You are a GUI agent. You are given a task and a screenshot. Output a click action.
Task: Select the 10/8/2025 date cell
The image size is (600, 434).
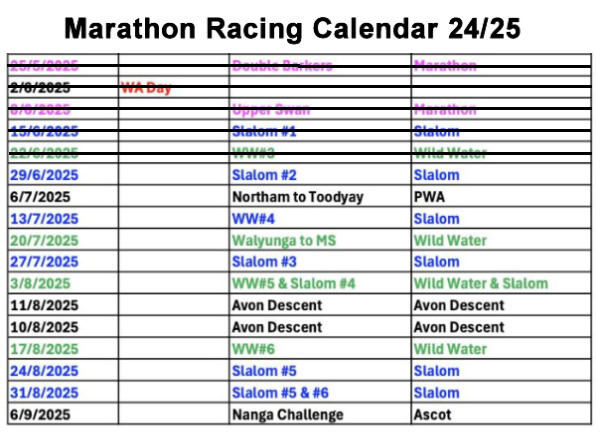[44, 327]
